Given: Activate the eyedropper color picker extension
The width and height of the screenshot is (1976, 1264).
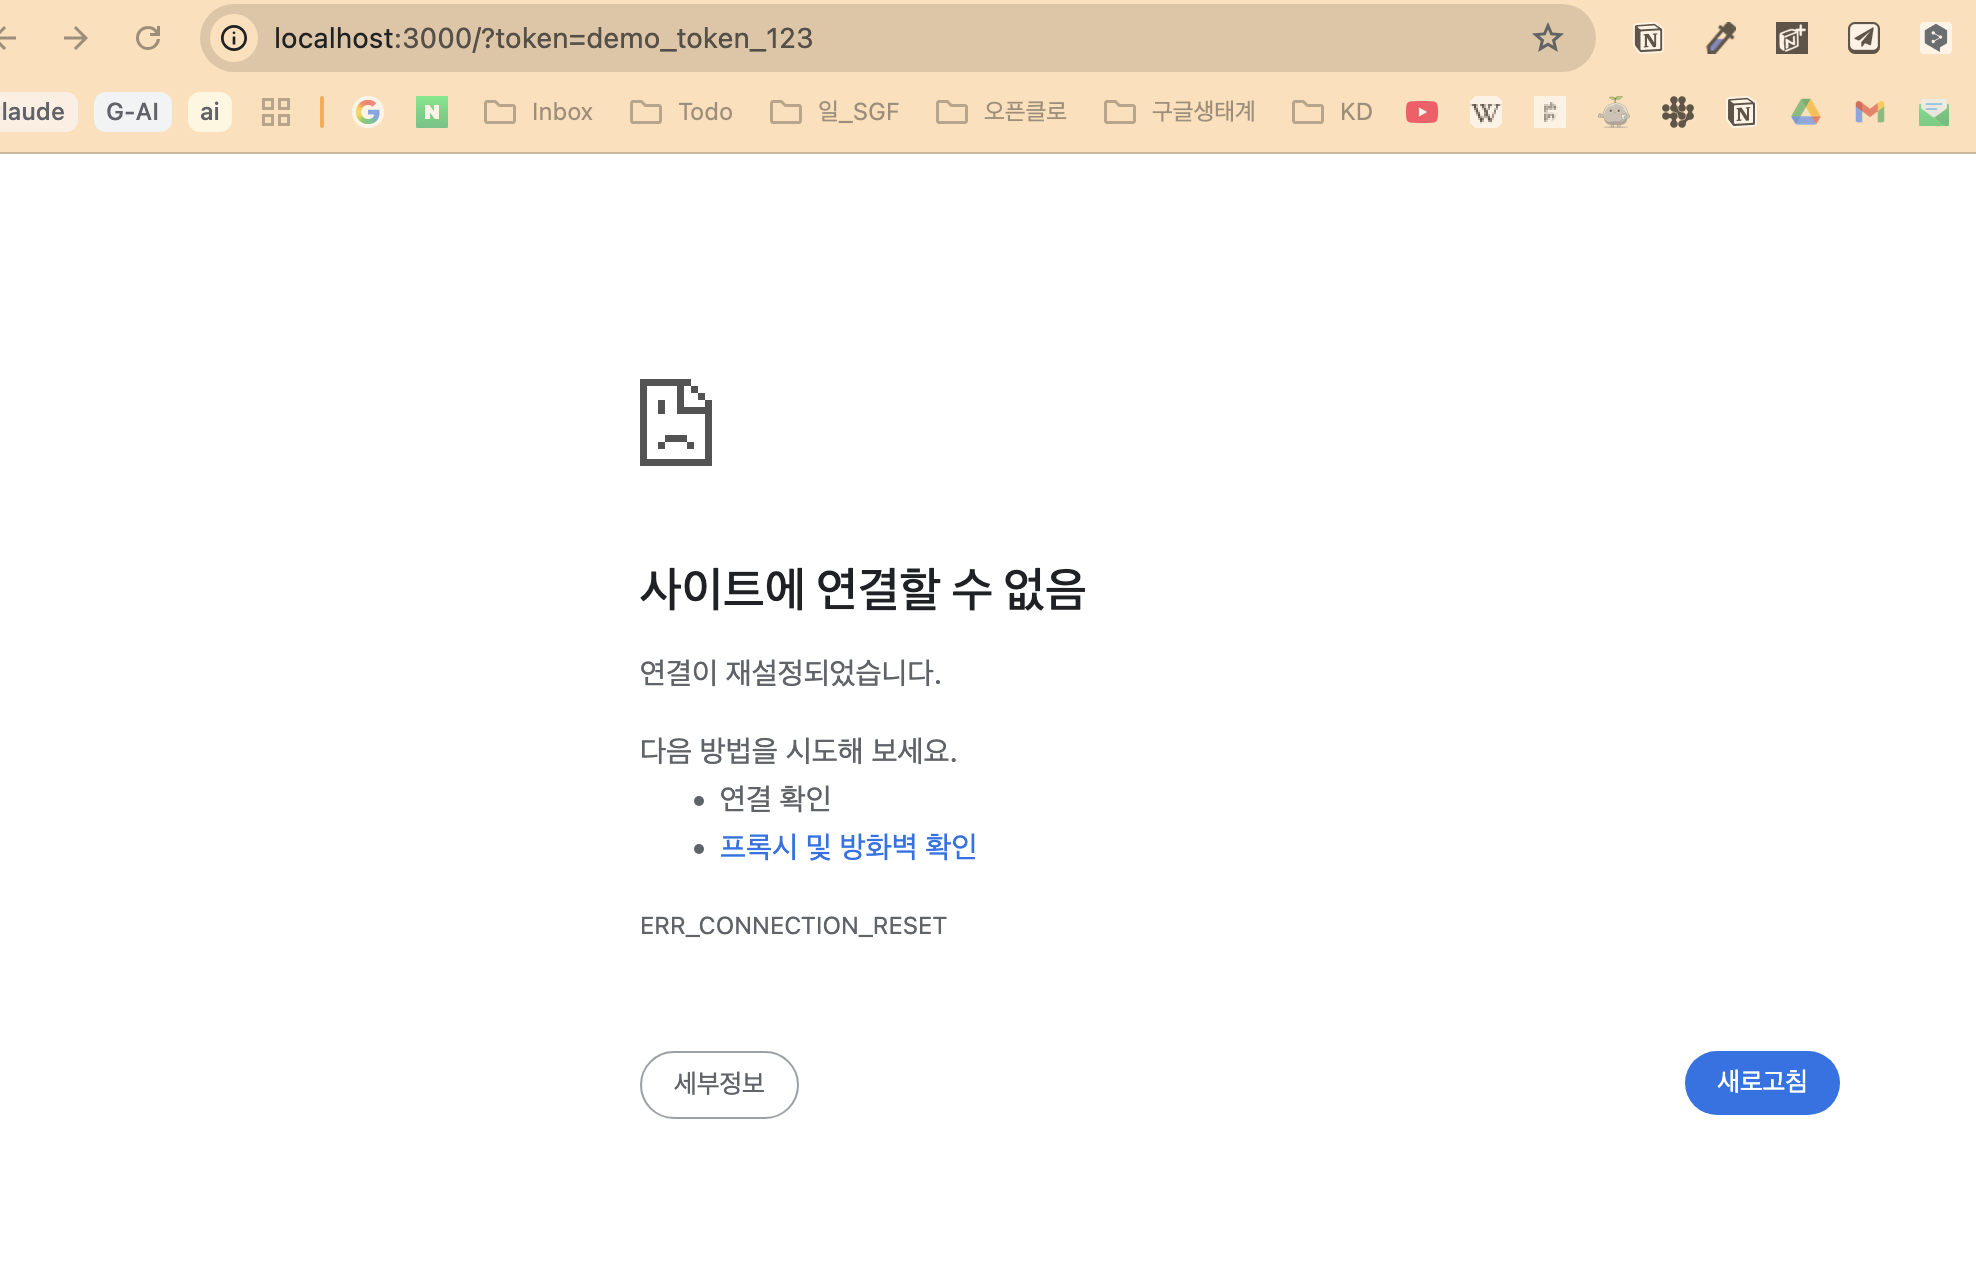Looking at the screenshot, I should coord(1720,38).
